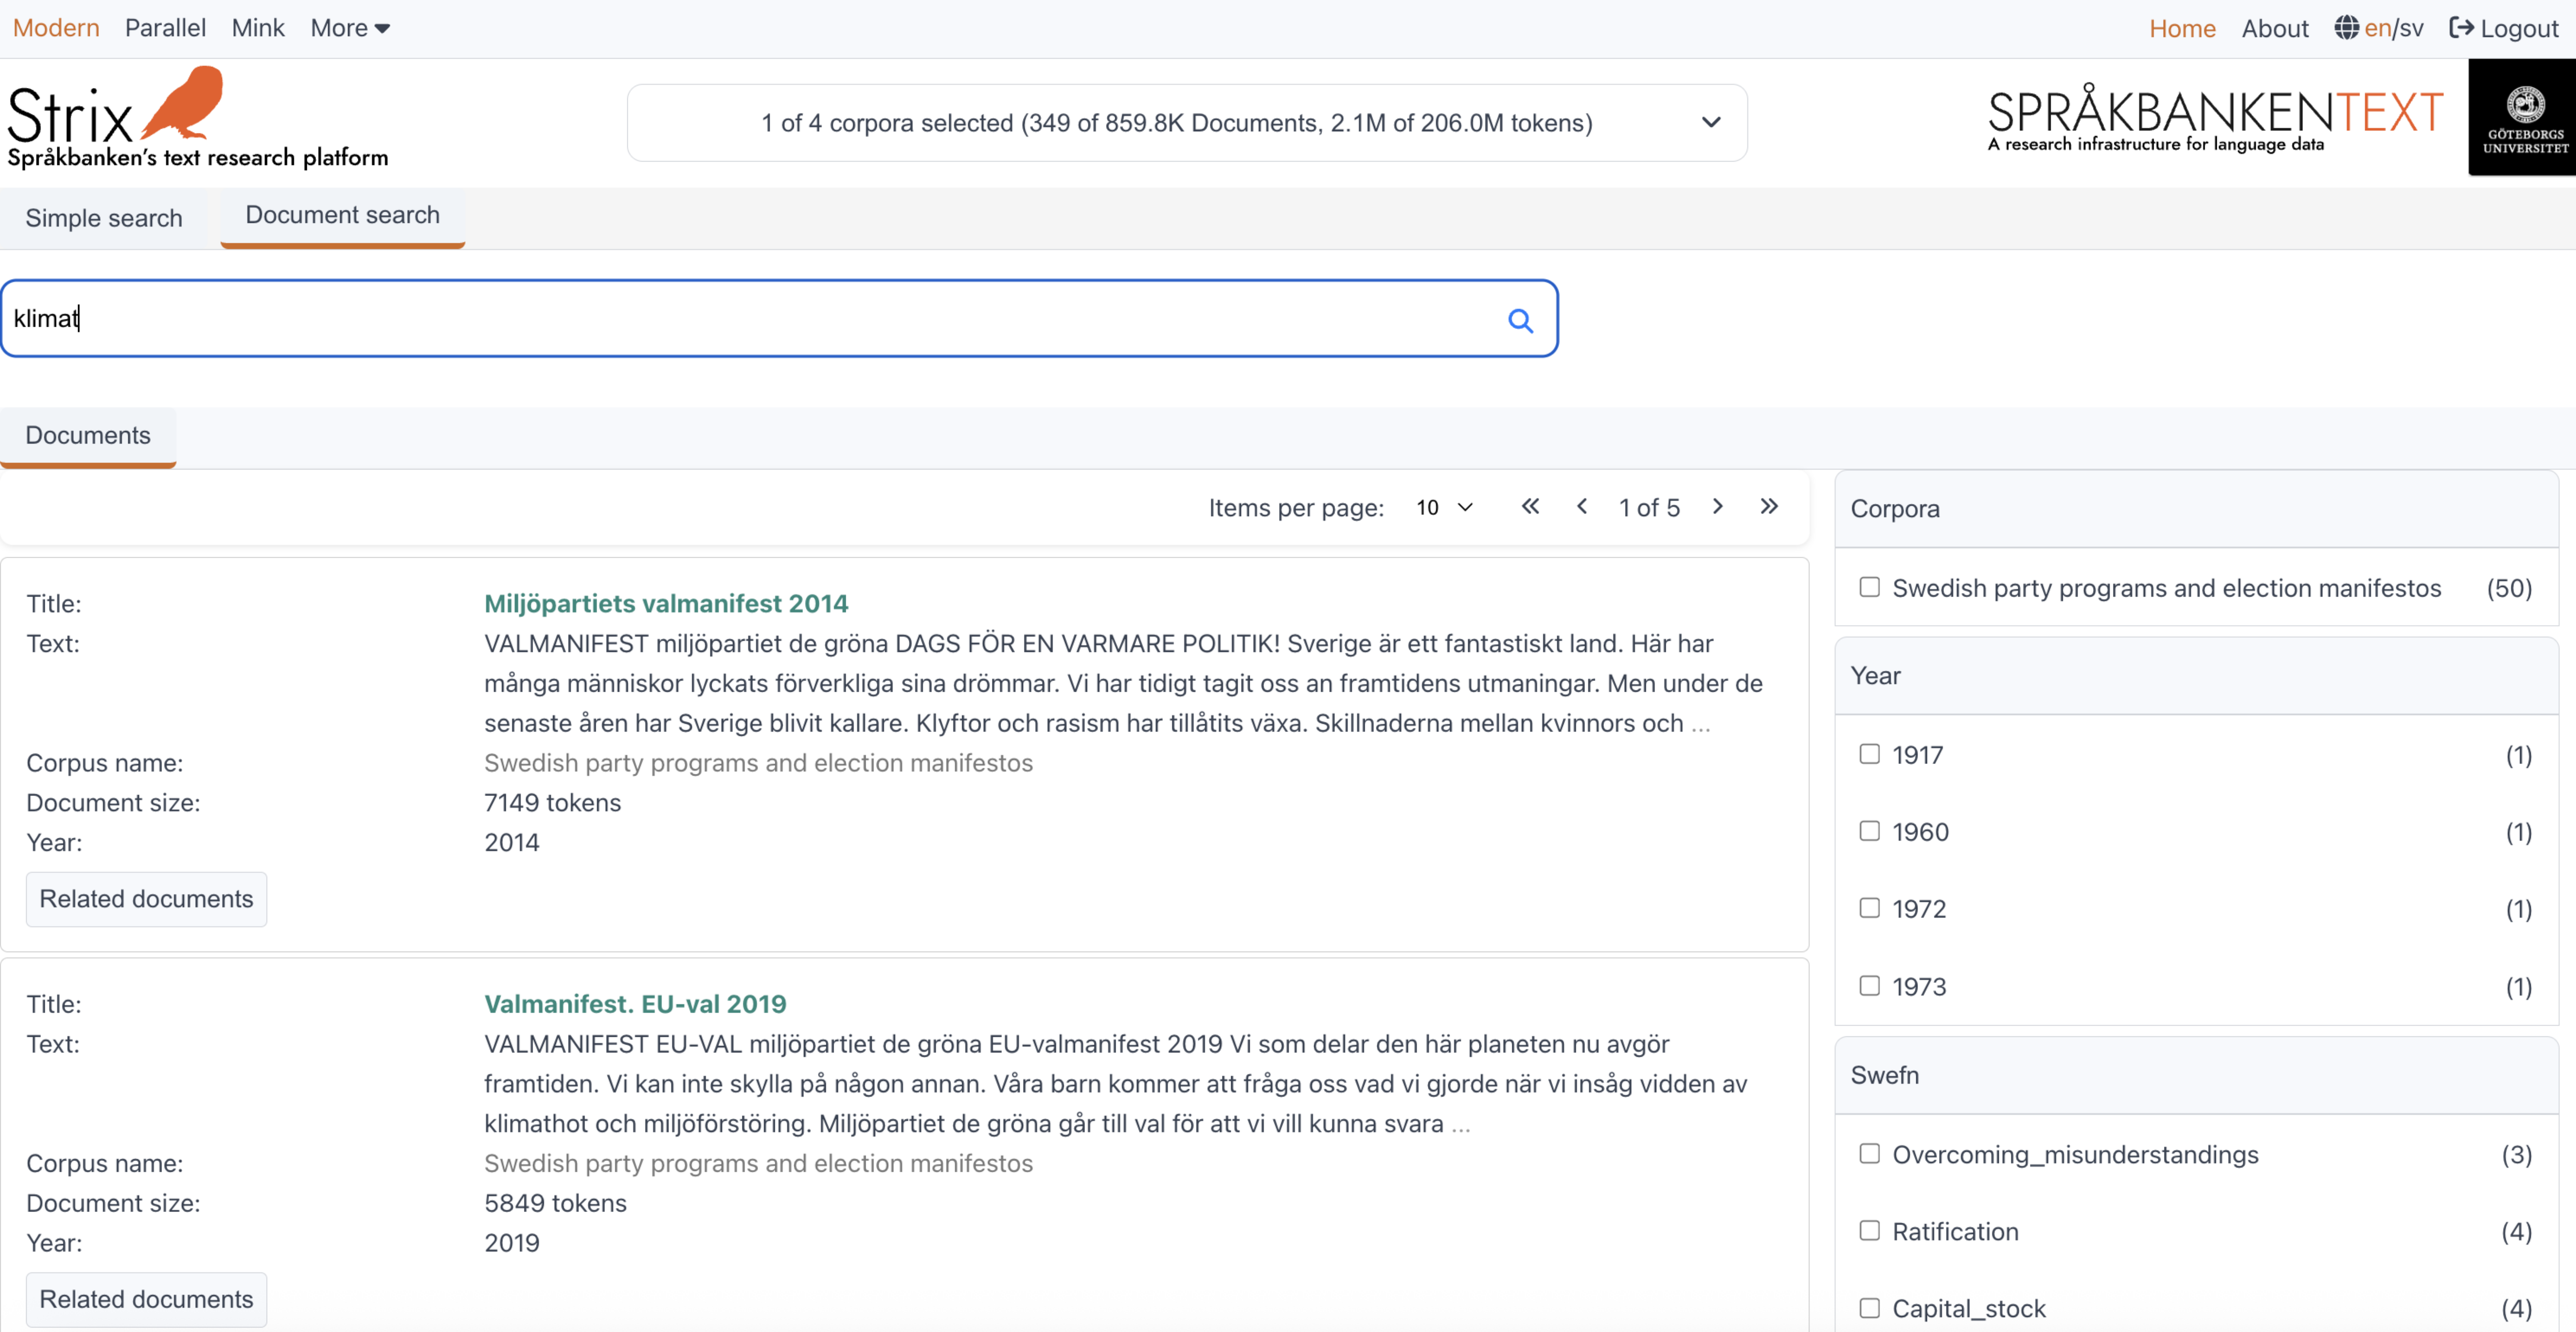Open the corpora selection dropdown
Image resolution: width=2576 pixels, height=1332 pixels.
click(1187, 123)
